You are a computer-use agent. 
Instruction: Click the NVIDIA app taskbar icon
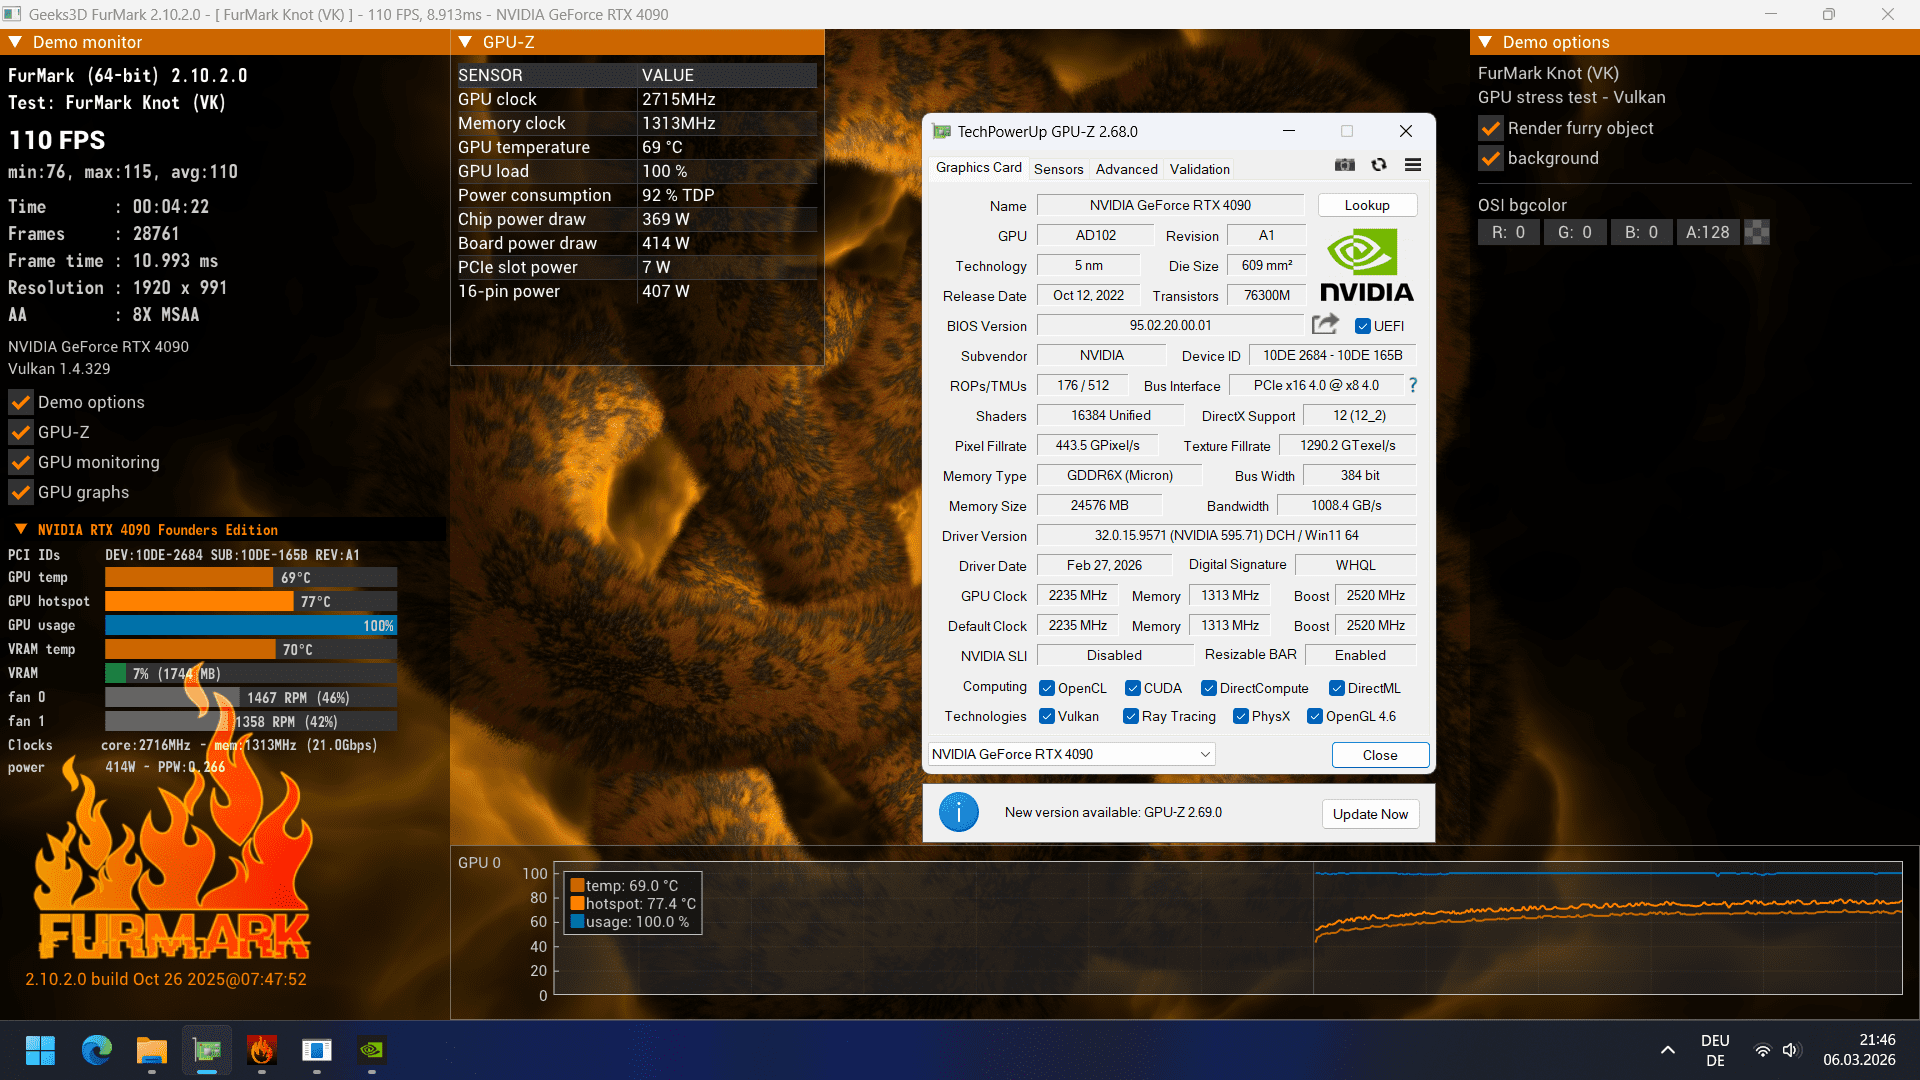click(x=371, y=1050)
